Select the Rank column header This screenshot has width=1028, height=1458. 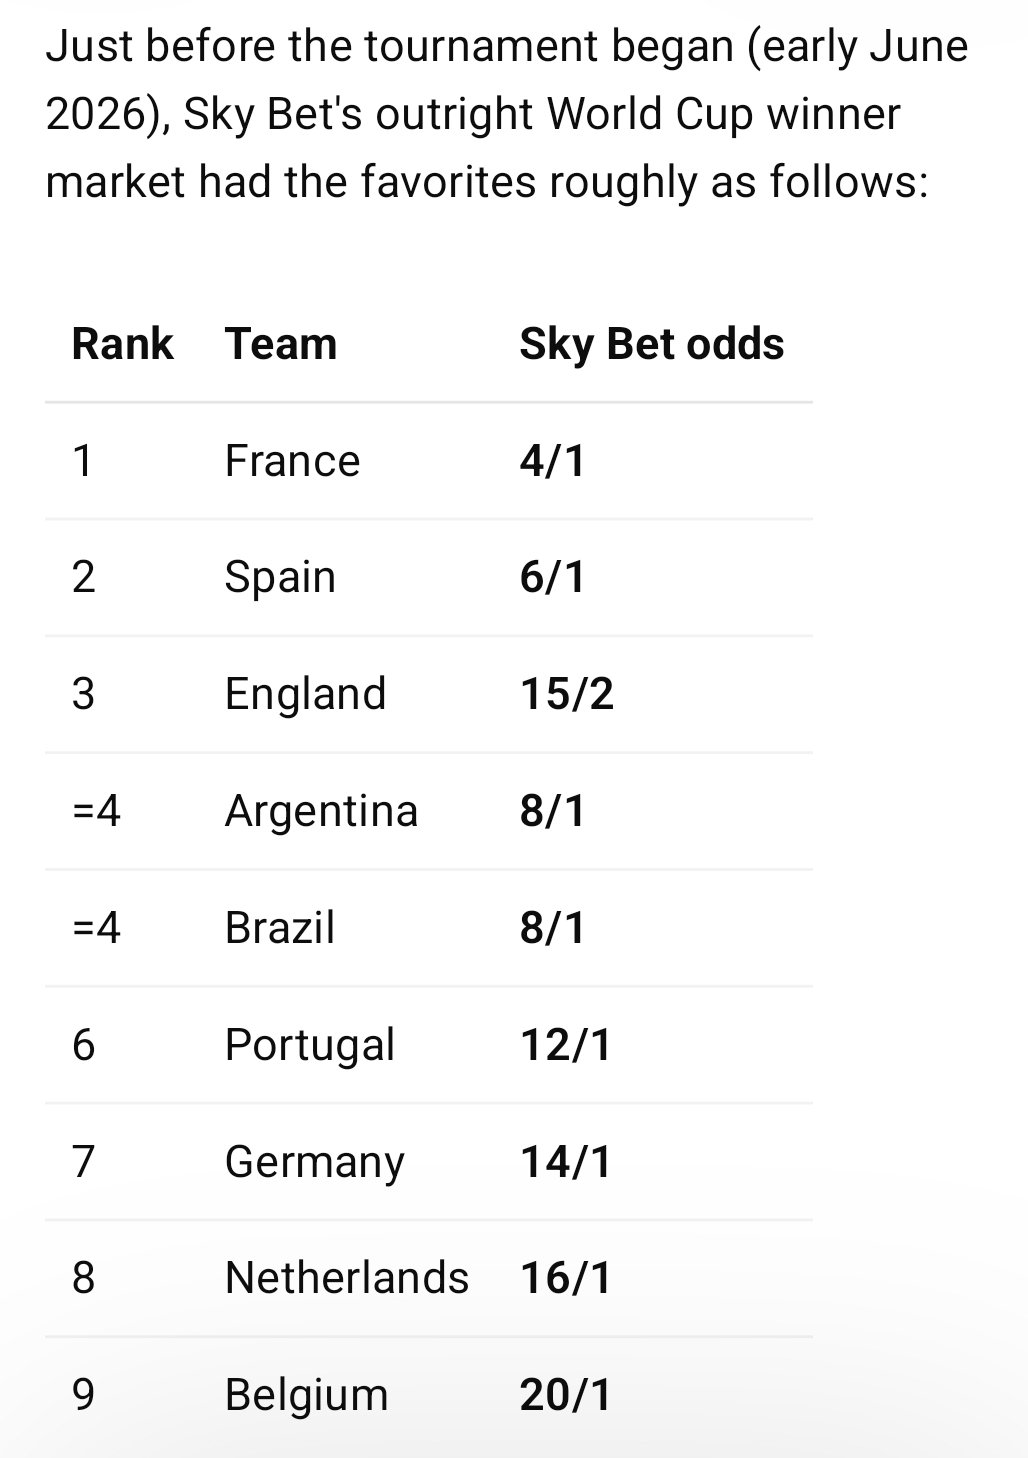[122, 344]
